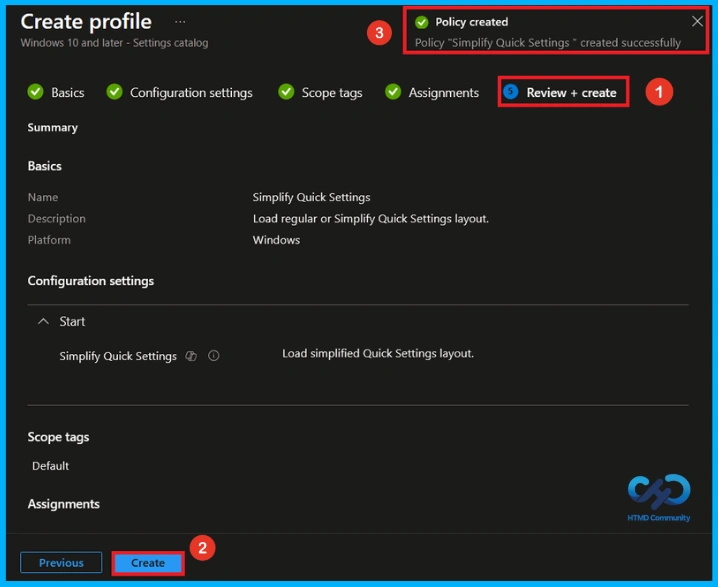Click the Policy created successfully message text
Screen dimensions: 718x587
[x=548, y=43]
